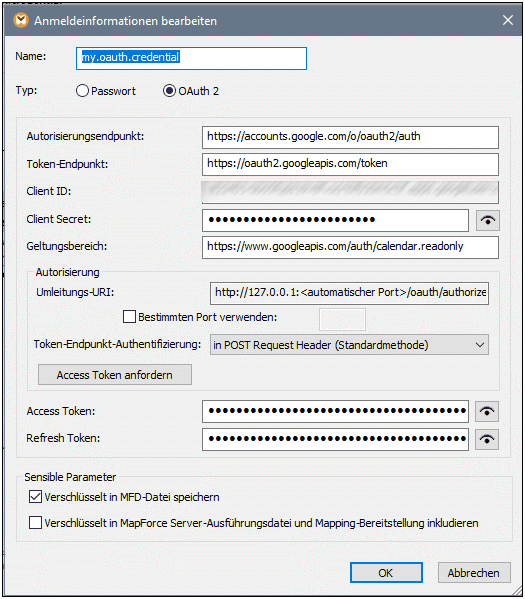Edit the Token-Endpunkt URL field
525x599 pixels.
click(x=350, y=164)
